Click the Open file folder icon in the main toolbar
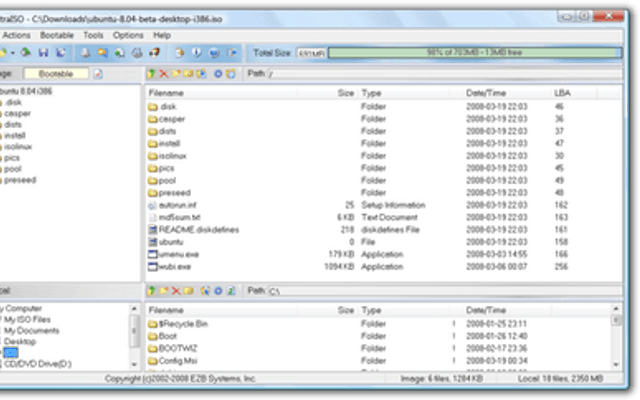The height and width of the screenshot is (400, 640). pyautogui.click(x=3, y=53)
